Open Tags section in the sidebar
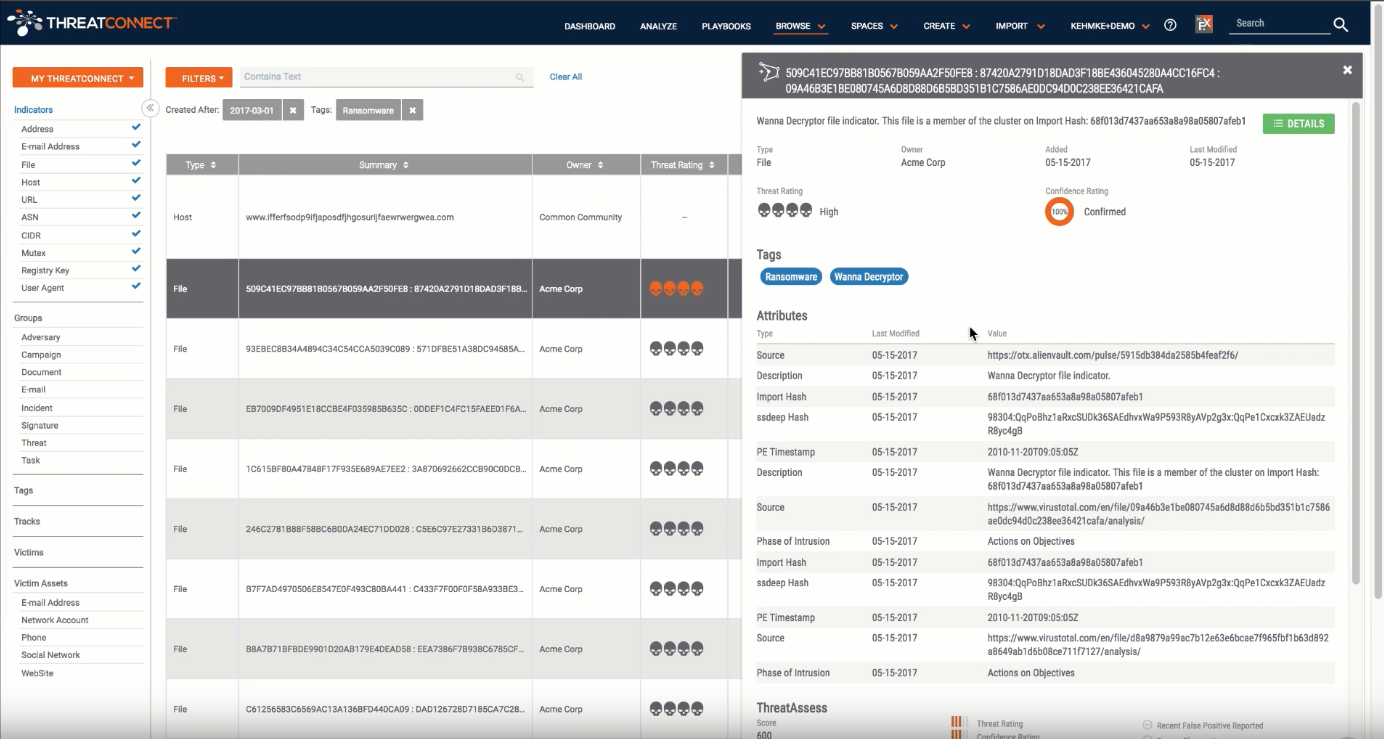Viewport: 1384px width, 739px height. point(24,491)
